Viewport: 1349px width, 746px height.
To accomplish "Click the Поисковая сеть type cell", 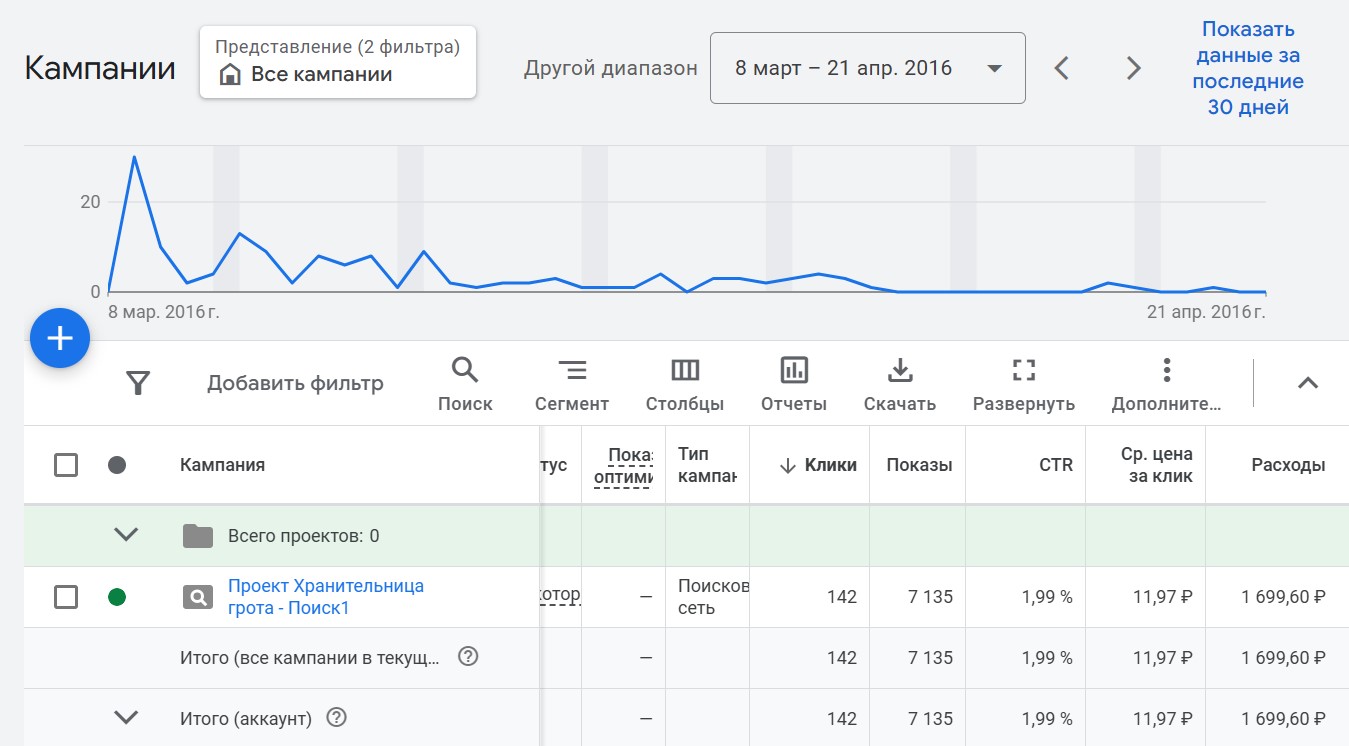I will 713,597.
